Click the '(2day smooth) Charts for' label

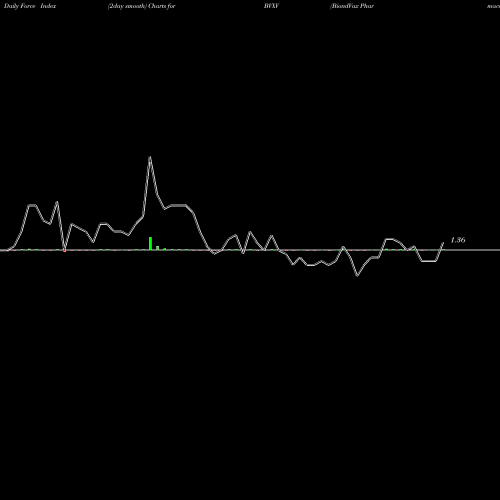(x=142, y=6)
